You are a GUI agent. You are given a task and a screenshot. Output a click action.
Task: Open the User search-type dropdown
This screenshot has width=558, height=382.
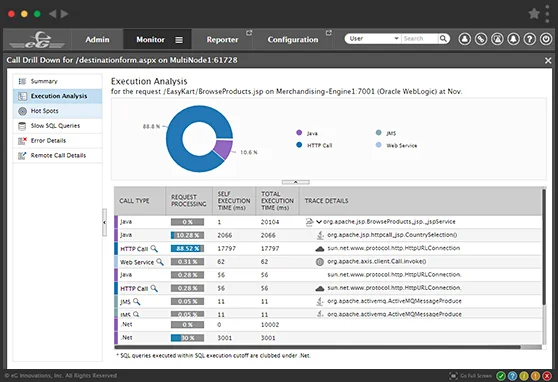click(x=373, y=38)
